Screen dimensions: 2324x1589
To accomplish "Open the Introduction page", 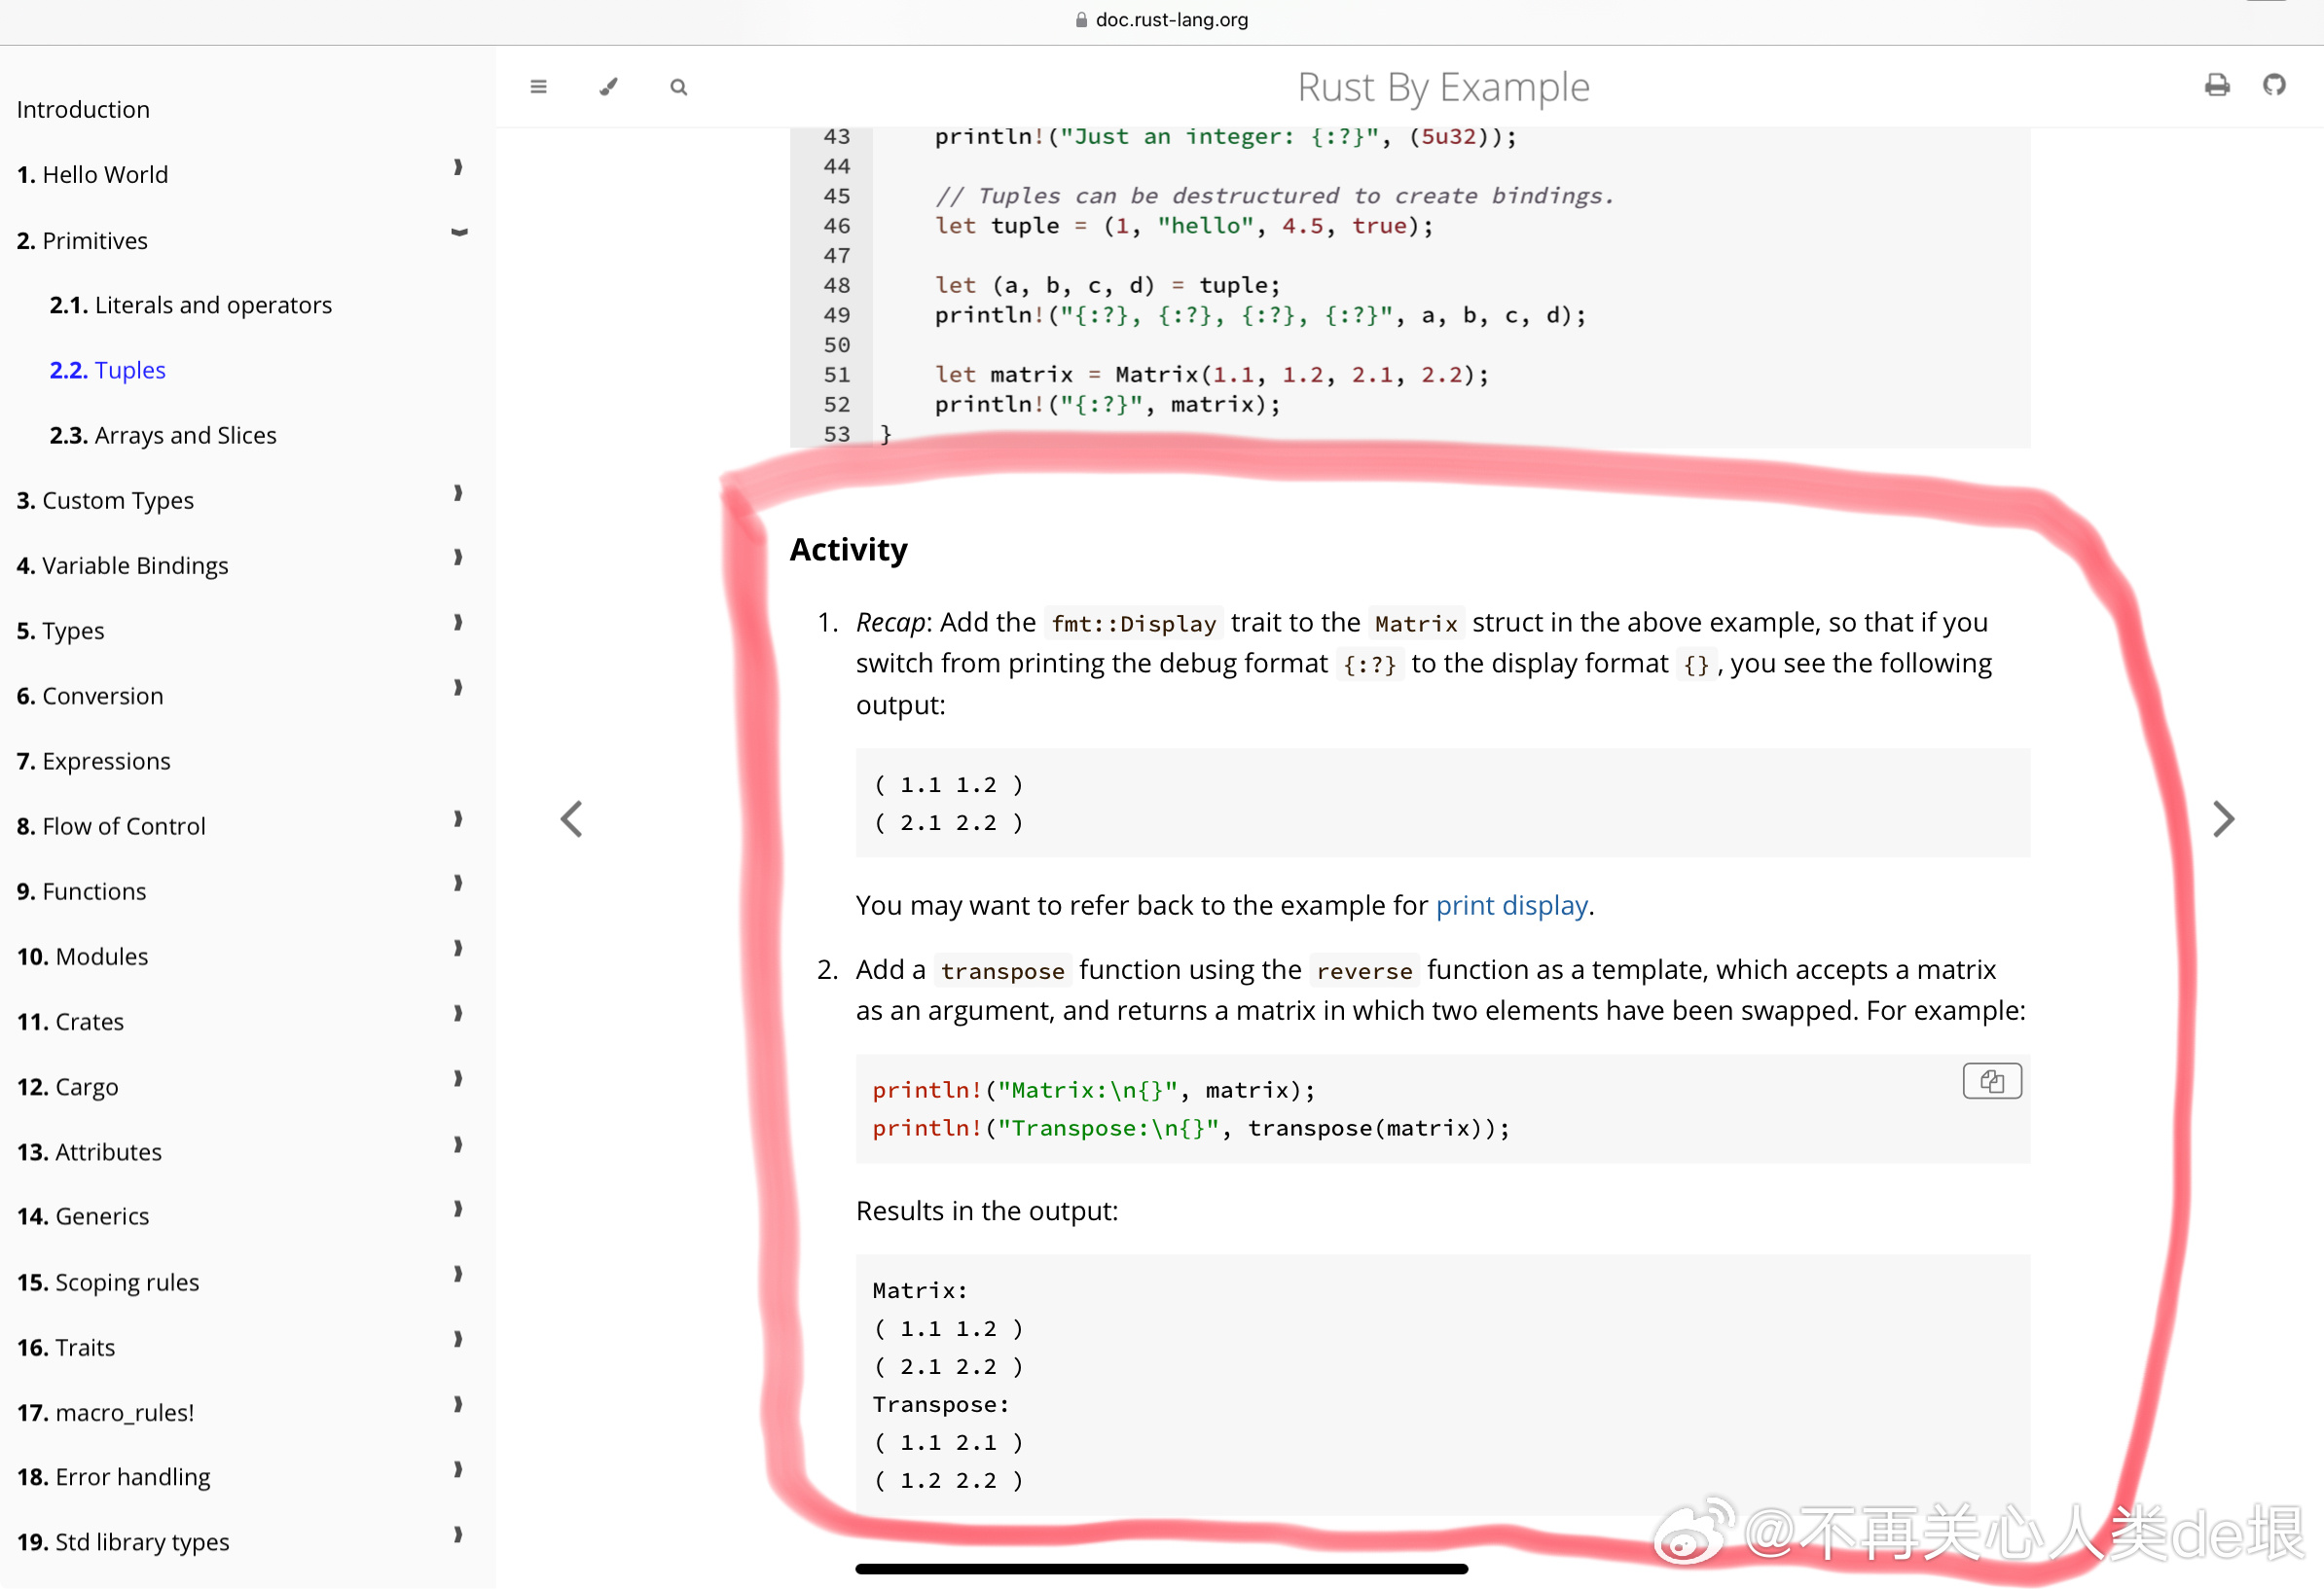I will point(83,109).
